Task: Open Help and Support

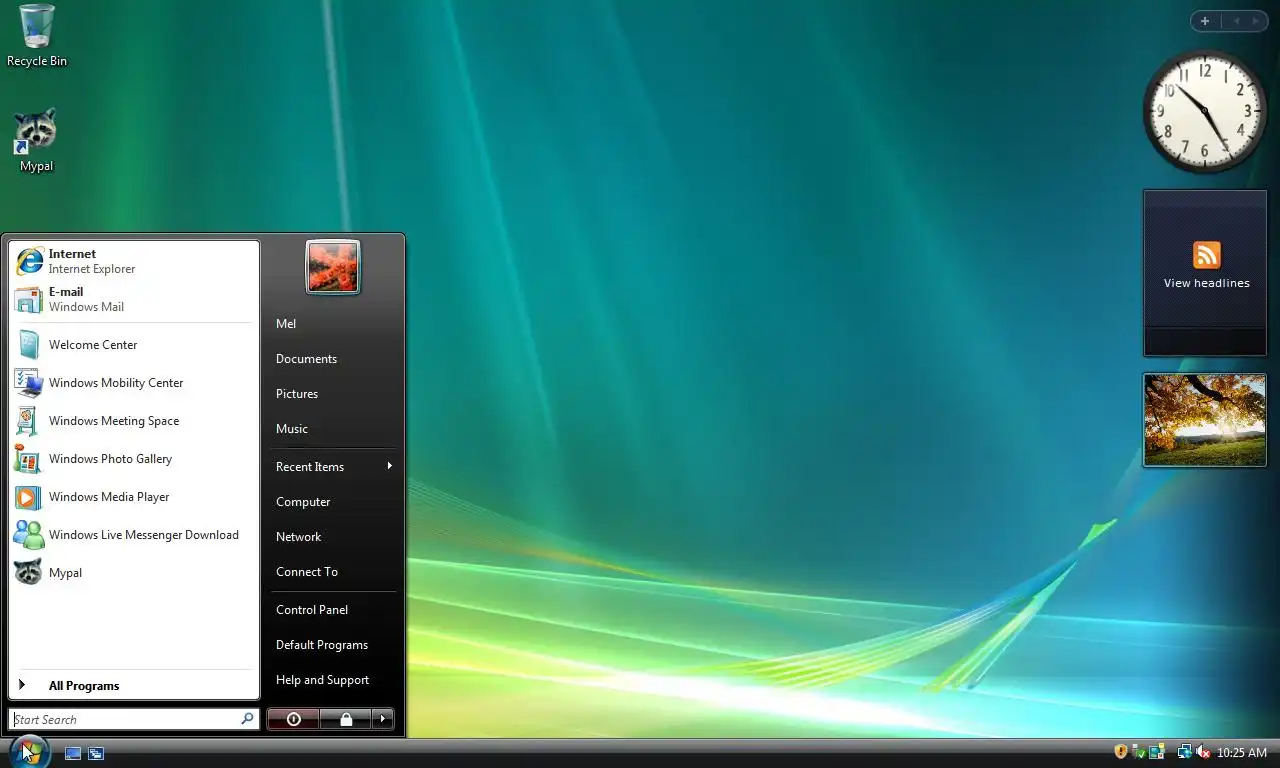Action: click(333, 680)
